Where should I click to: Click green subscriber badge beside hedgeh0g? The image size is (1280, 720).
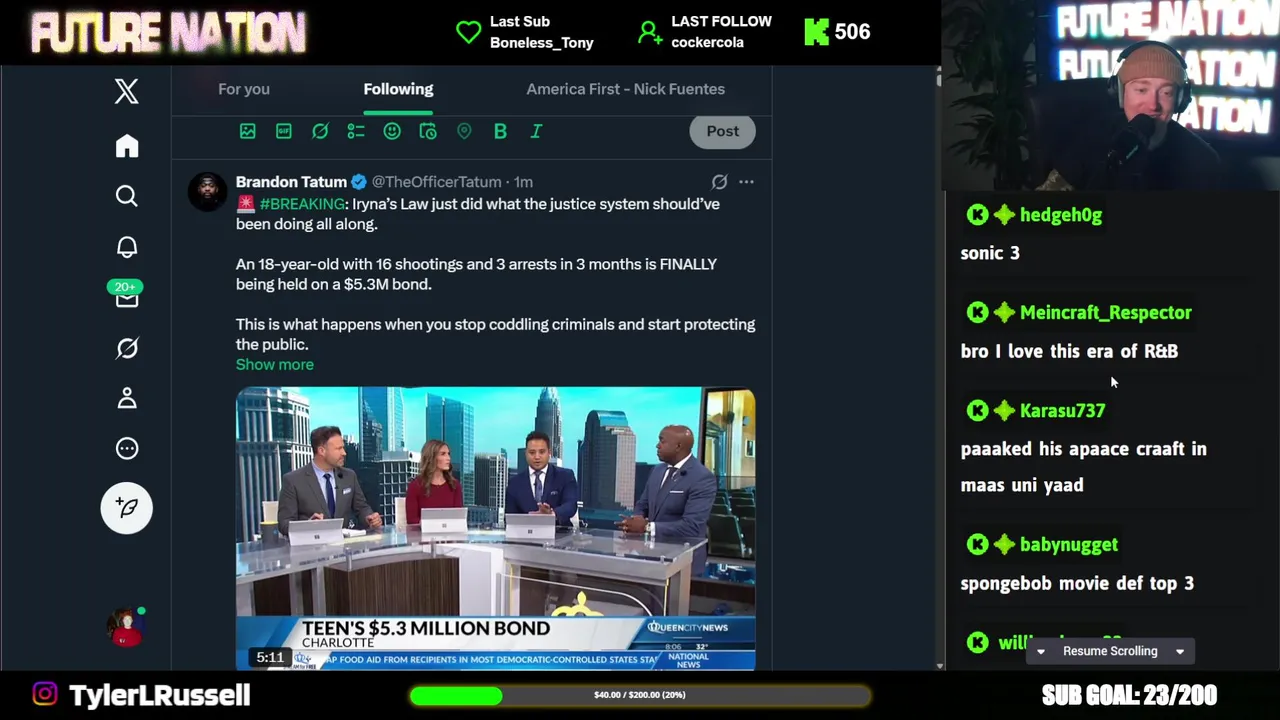(x=1004, y=215)
